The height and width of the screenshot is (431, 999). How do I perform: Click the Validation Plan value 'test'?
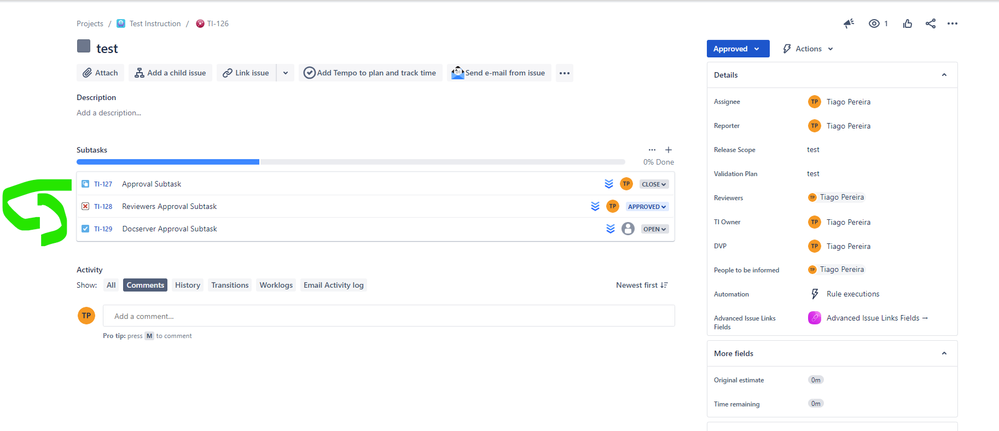(813, 173)
